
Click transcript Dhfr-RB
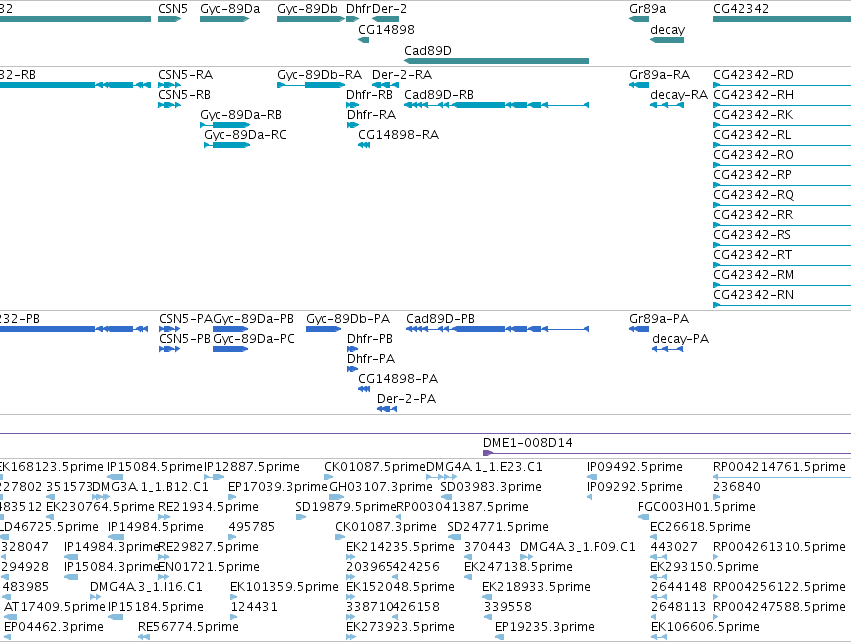370,94
